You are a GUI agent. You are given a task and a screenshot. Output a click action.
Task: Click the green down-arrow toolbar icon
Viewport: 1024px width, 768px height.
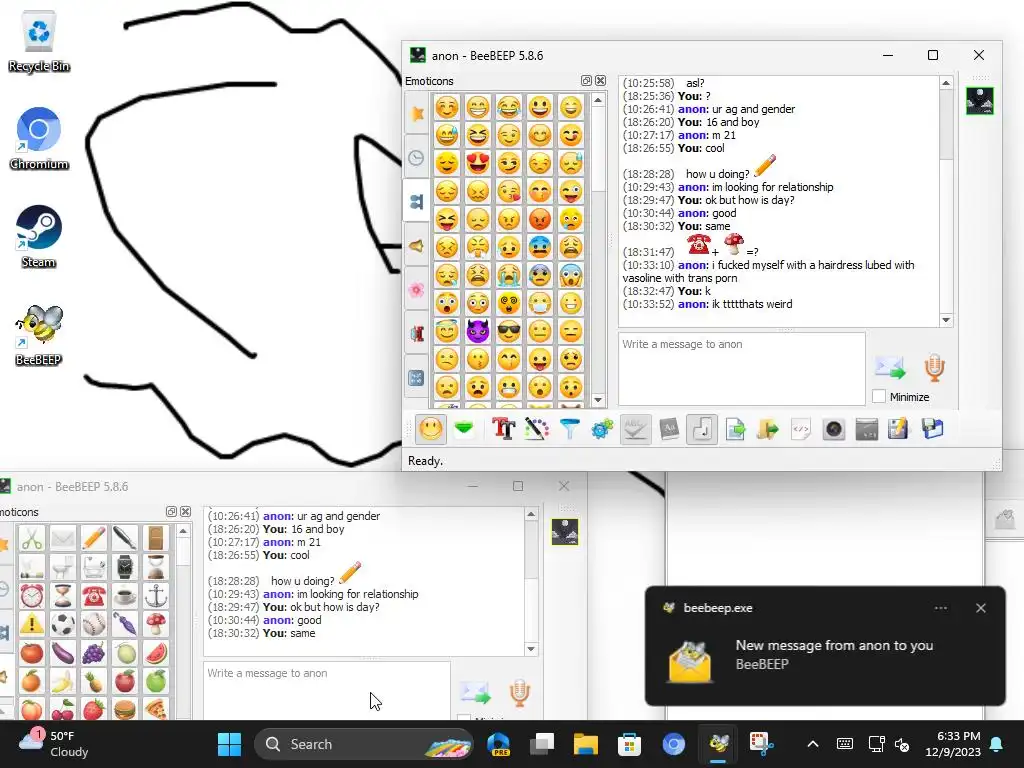pos(464,429)
